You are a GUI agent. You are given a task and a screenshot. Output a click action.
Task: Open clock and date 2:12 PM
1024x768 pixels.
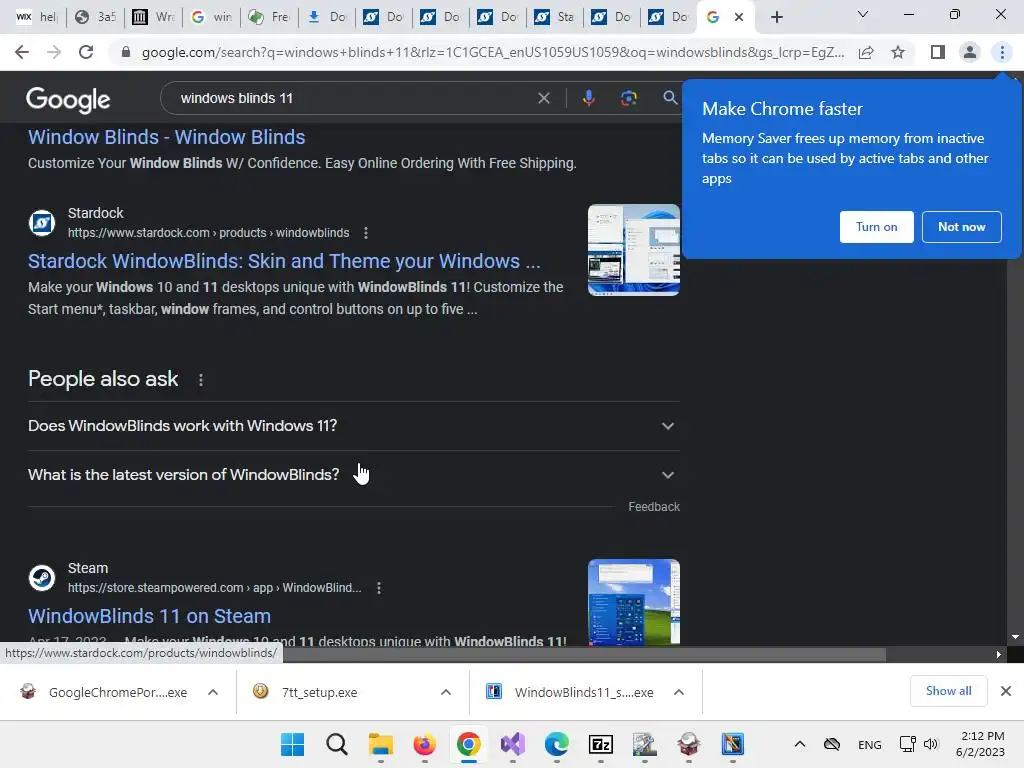pos(981,744)
